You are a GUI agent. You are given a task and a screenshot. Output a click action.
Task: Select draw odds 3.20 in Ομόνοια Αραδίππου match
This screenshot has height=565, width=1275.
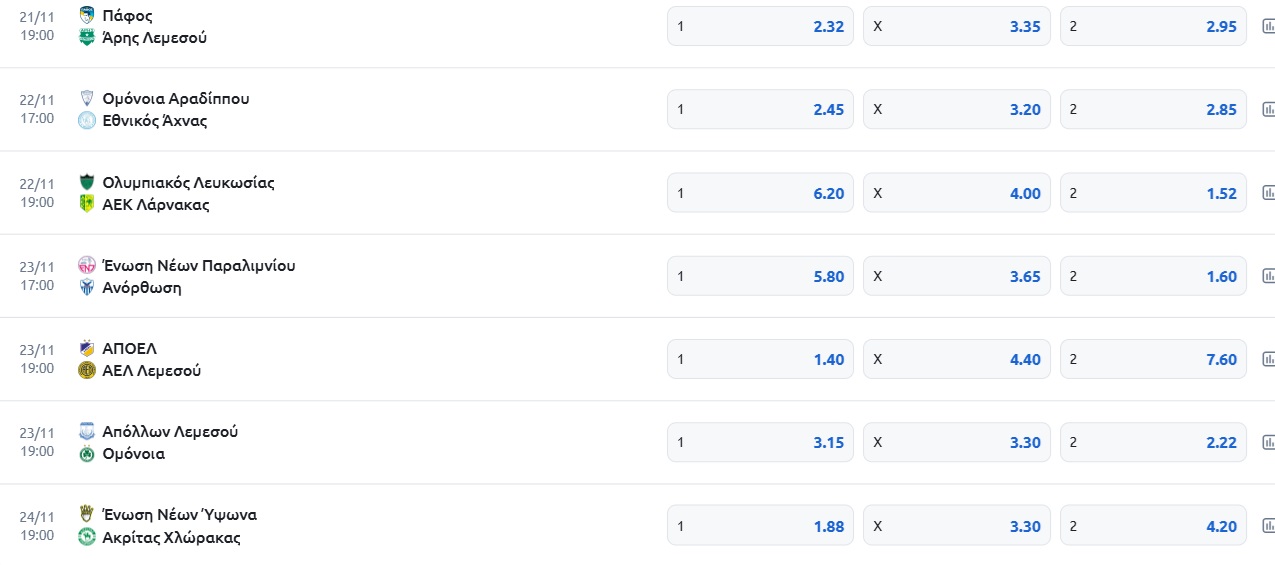(957, 110)
